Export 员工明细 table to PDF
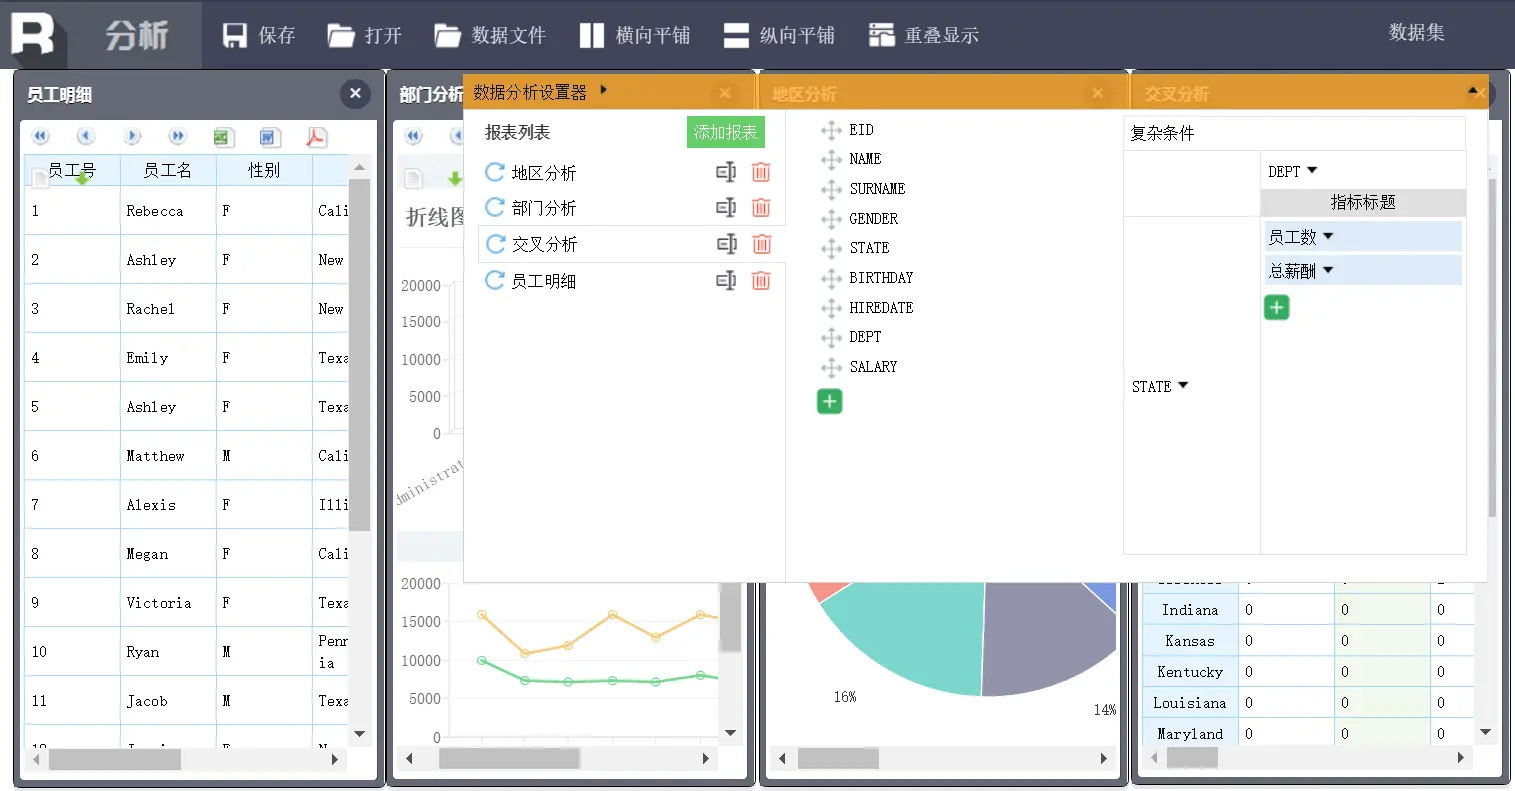 [317, 137]
